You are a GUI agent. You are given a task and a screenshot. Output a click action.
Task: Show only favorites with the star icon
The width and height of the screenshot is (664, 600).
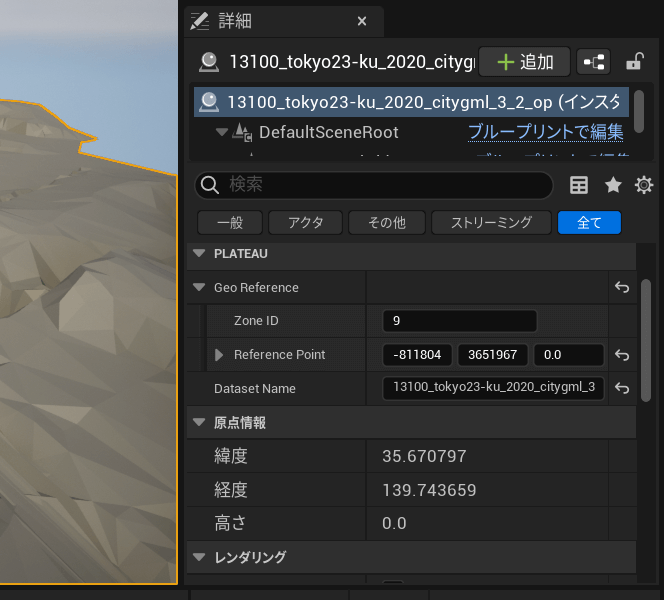612,185
